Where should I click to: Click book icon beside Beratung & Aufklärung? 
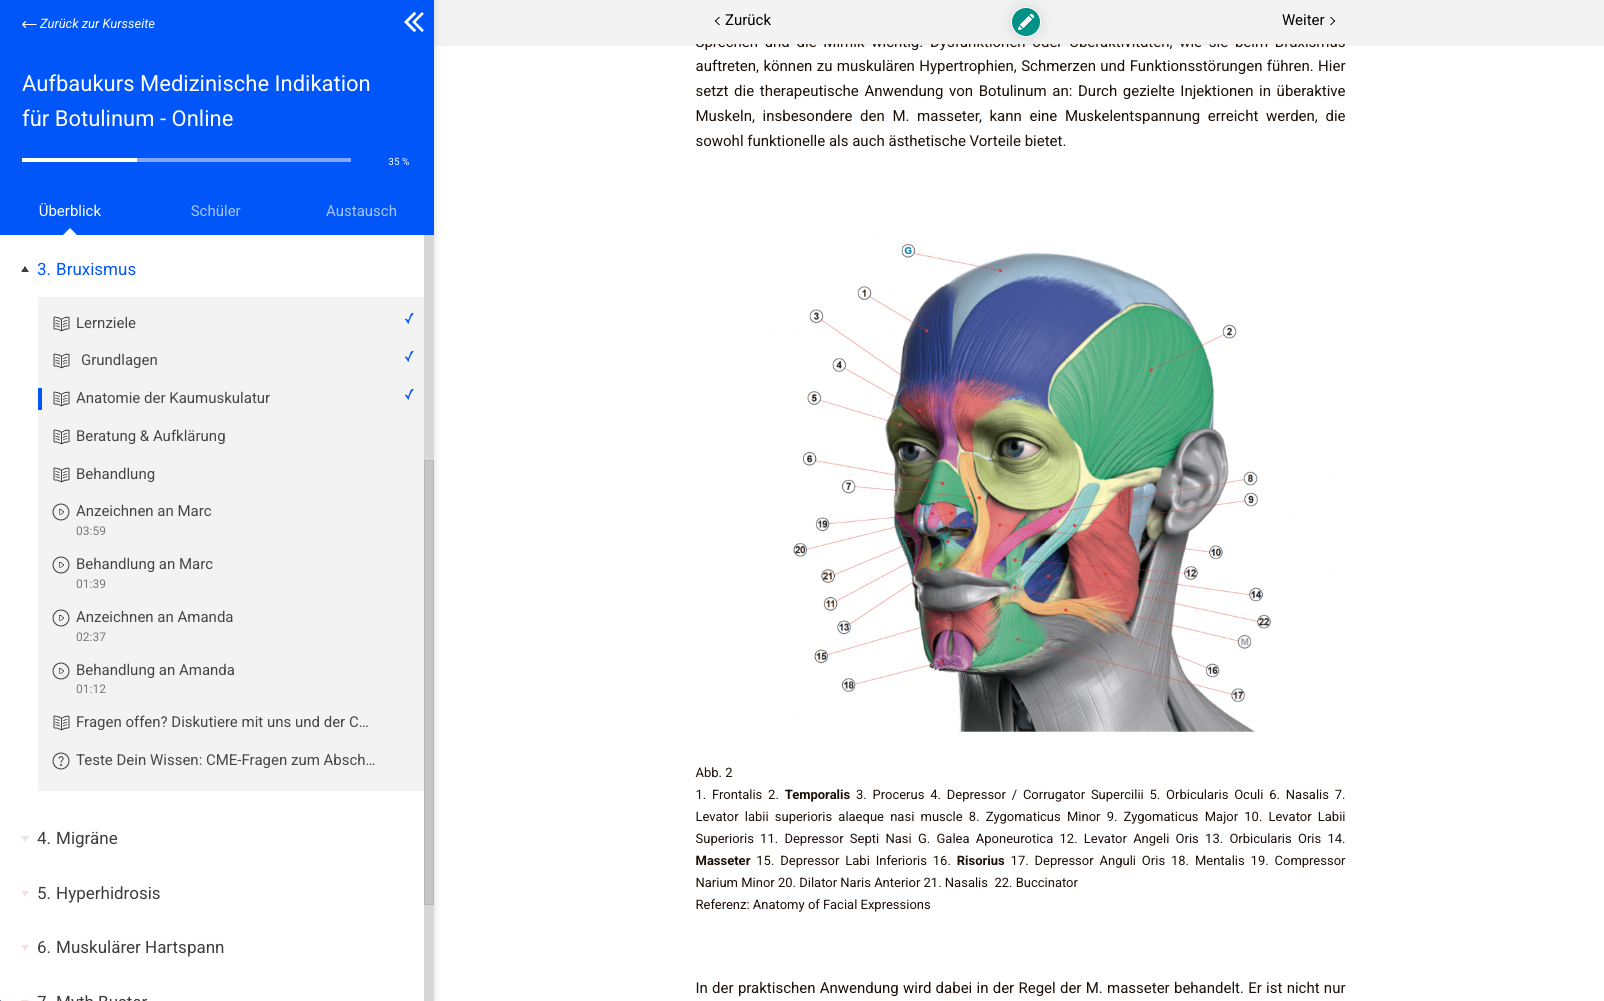[61, 436]
